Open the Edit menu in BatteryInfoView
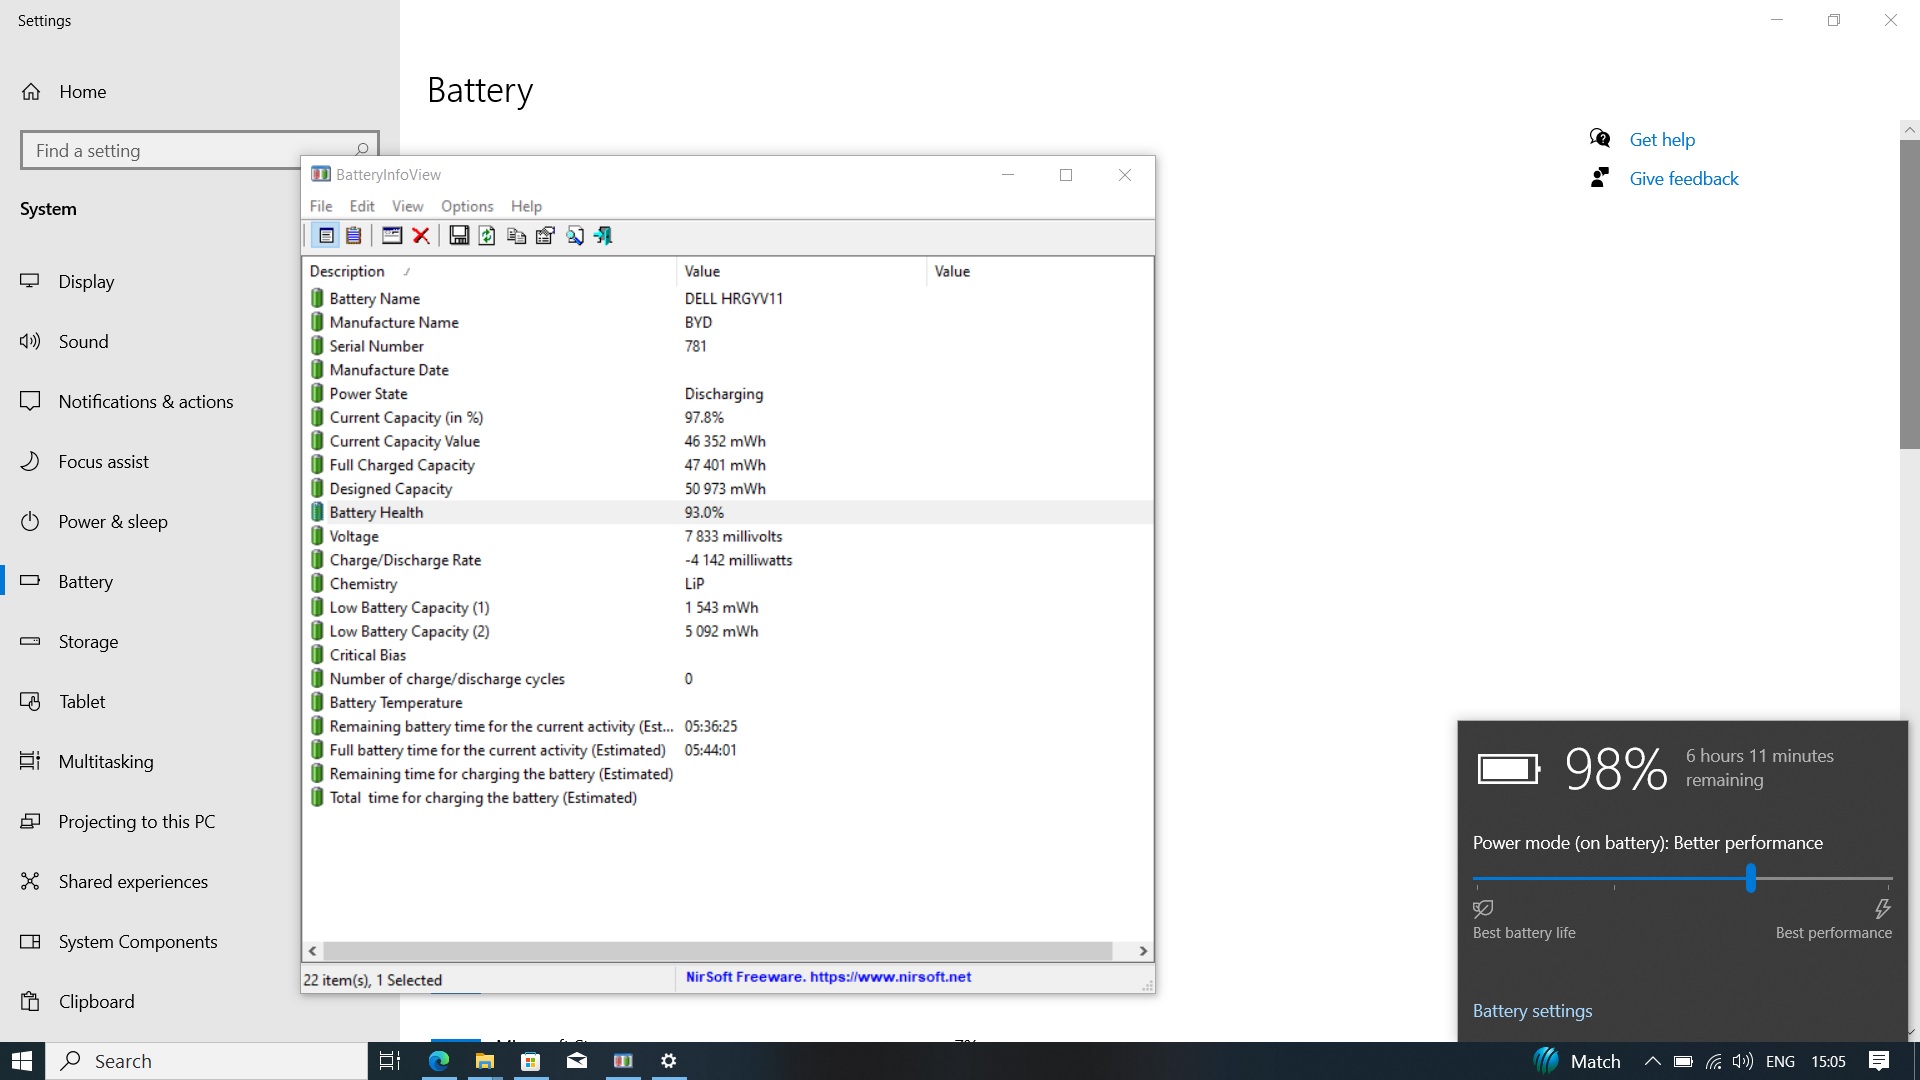 point(362,206)
